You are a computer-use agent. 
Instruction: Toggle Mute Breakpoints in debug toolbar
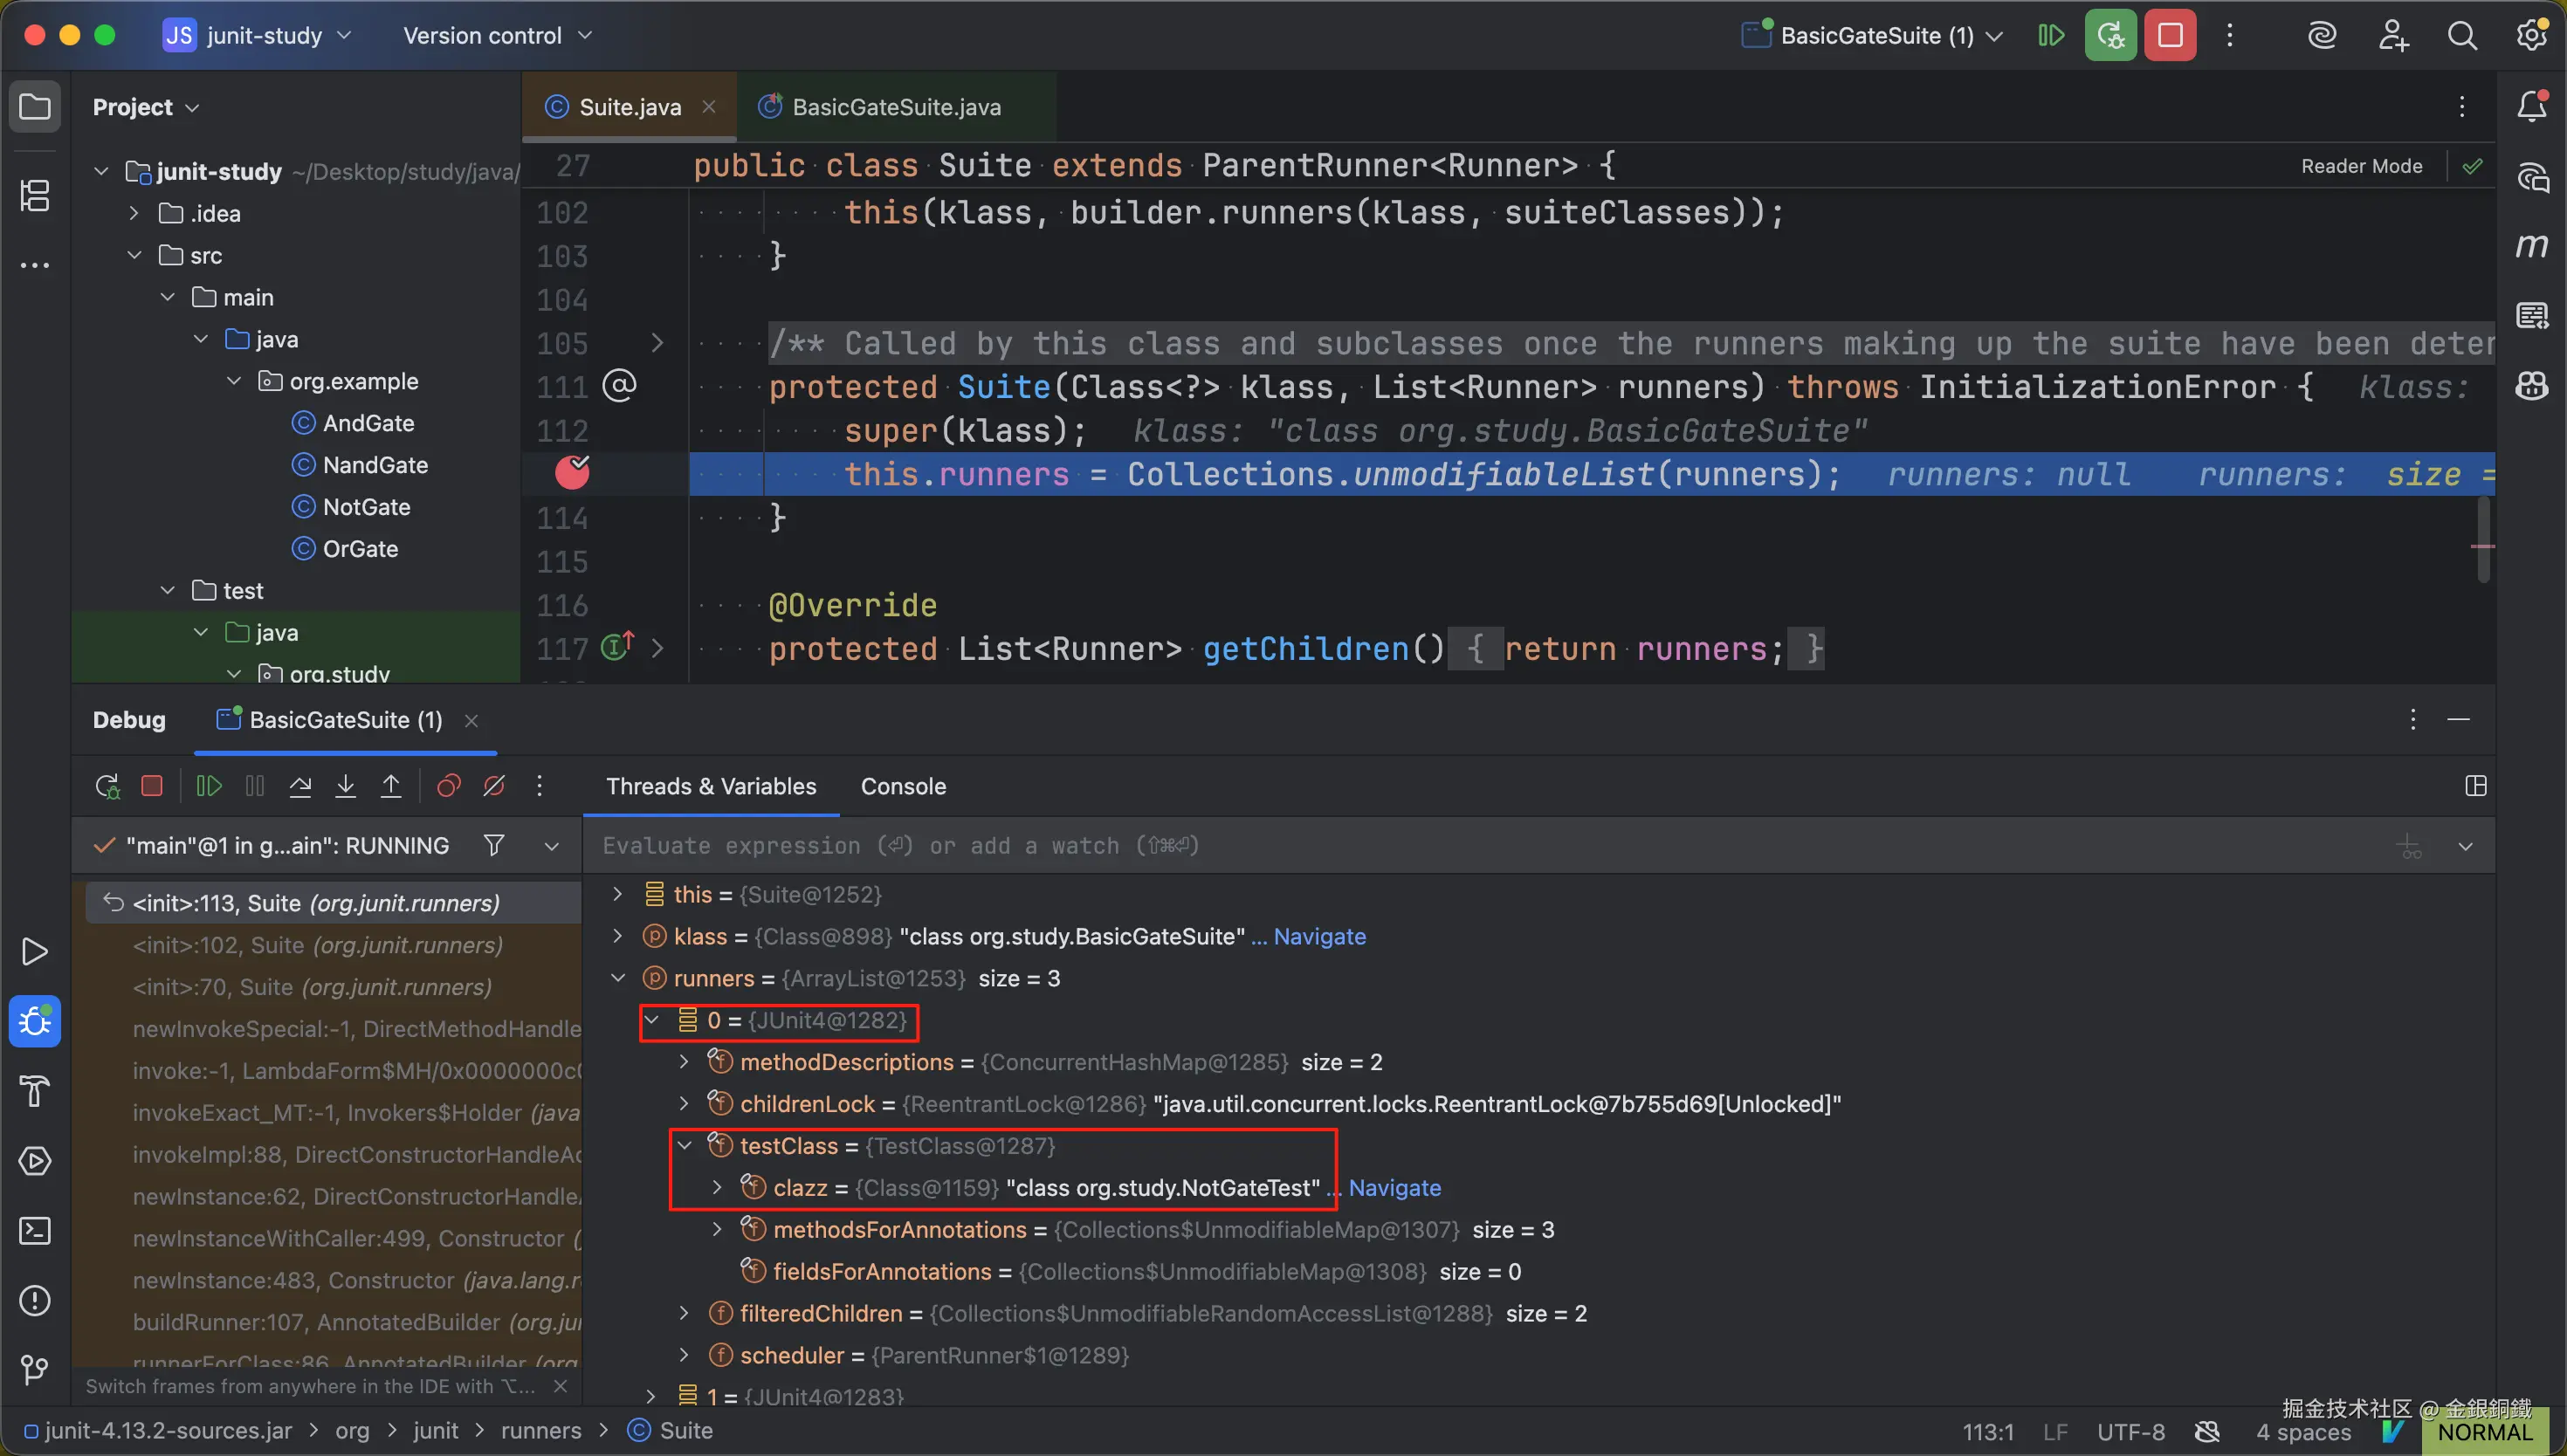[494, 786]
